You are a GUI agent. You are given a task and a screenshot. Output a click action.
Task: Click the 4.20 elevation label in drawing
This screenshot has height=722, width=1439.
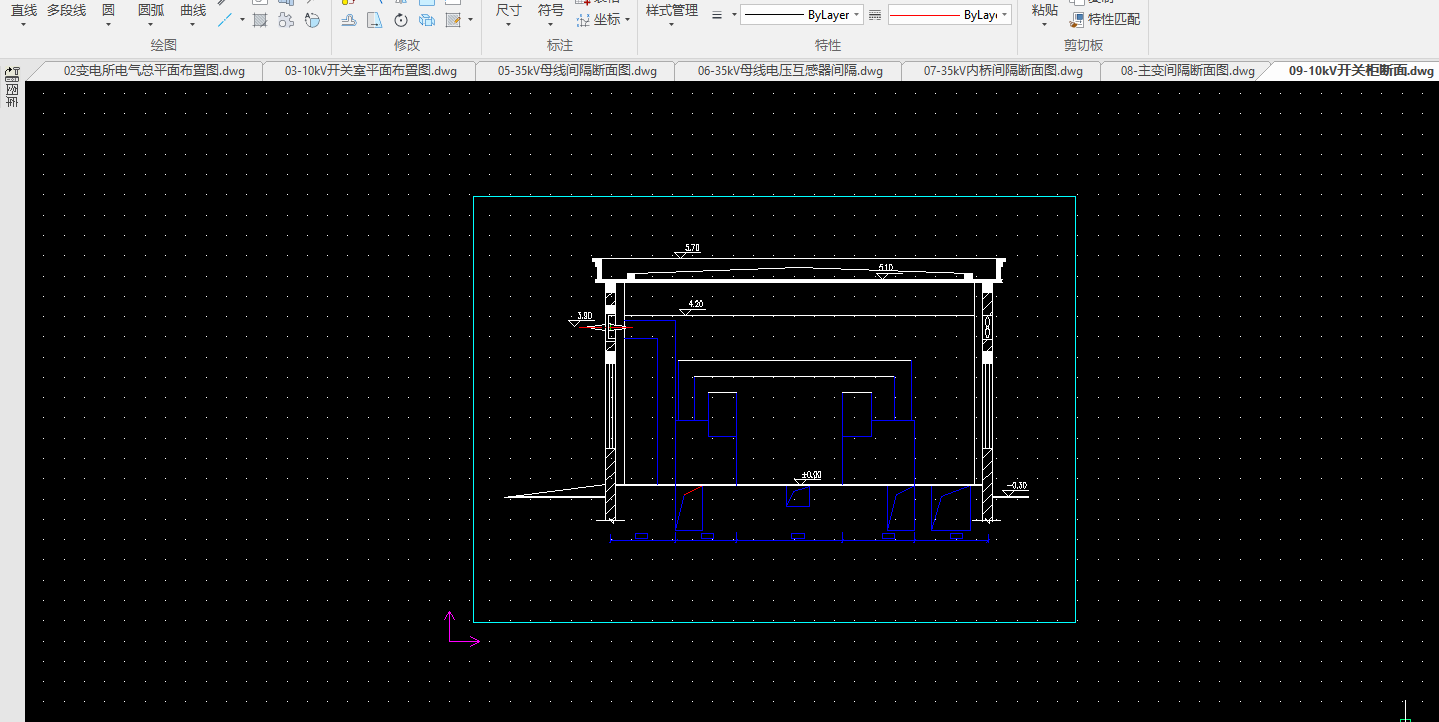696,303
